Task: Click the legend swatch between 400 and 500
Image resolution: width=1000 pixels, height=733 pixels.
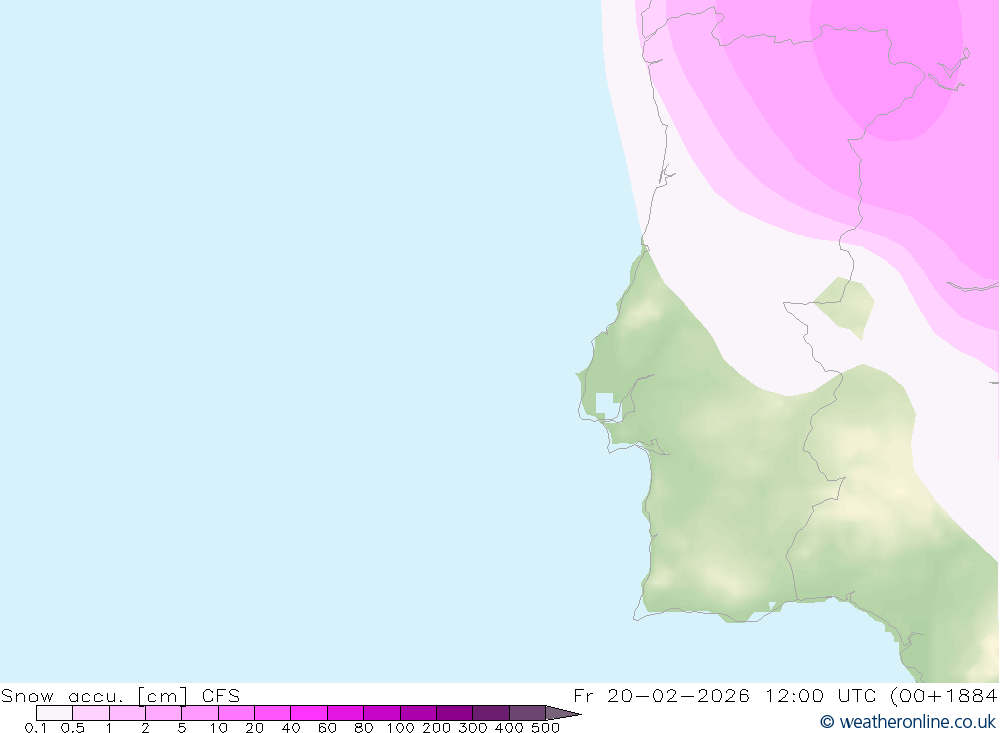Action: [x=527, y=713]
